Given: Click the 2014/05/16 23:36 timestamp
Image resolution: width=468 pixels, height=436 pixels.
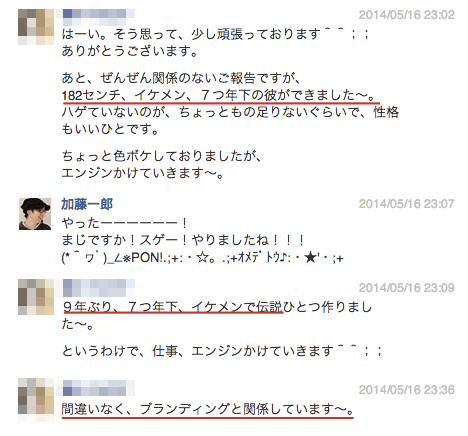Looking at the screenshot, I should coord(407,389).
